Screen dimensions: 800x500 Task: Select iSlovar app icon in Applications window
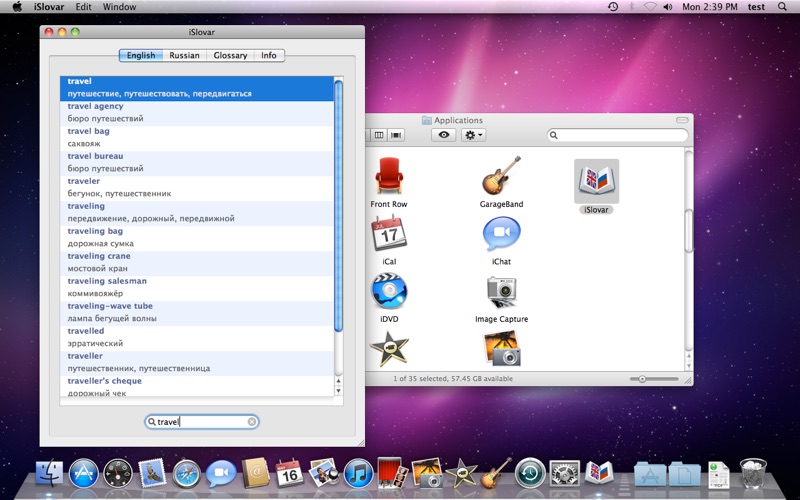click(x=596, y=181)
